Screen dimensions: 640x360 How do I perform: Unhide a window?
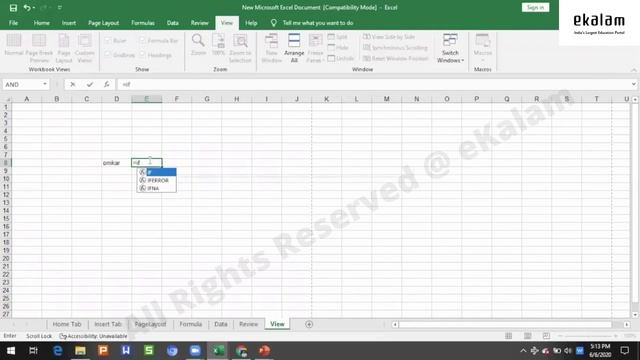pyautogui.click(x=341, y=58)
